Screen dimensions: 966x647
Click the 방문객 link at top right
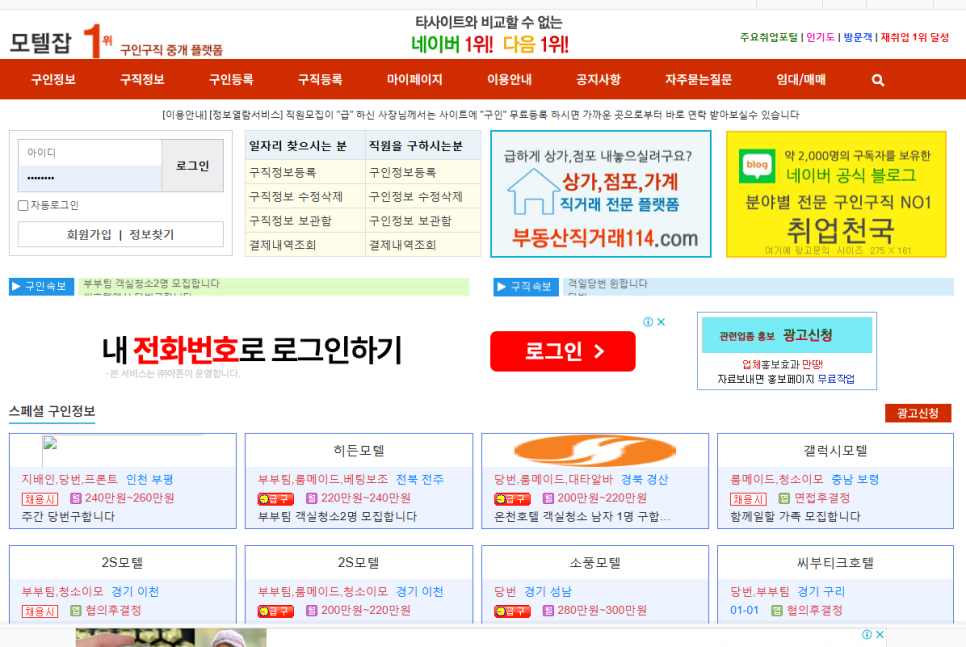click(x=858, y=37)
